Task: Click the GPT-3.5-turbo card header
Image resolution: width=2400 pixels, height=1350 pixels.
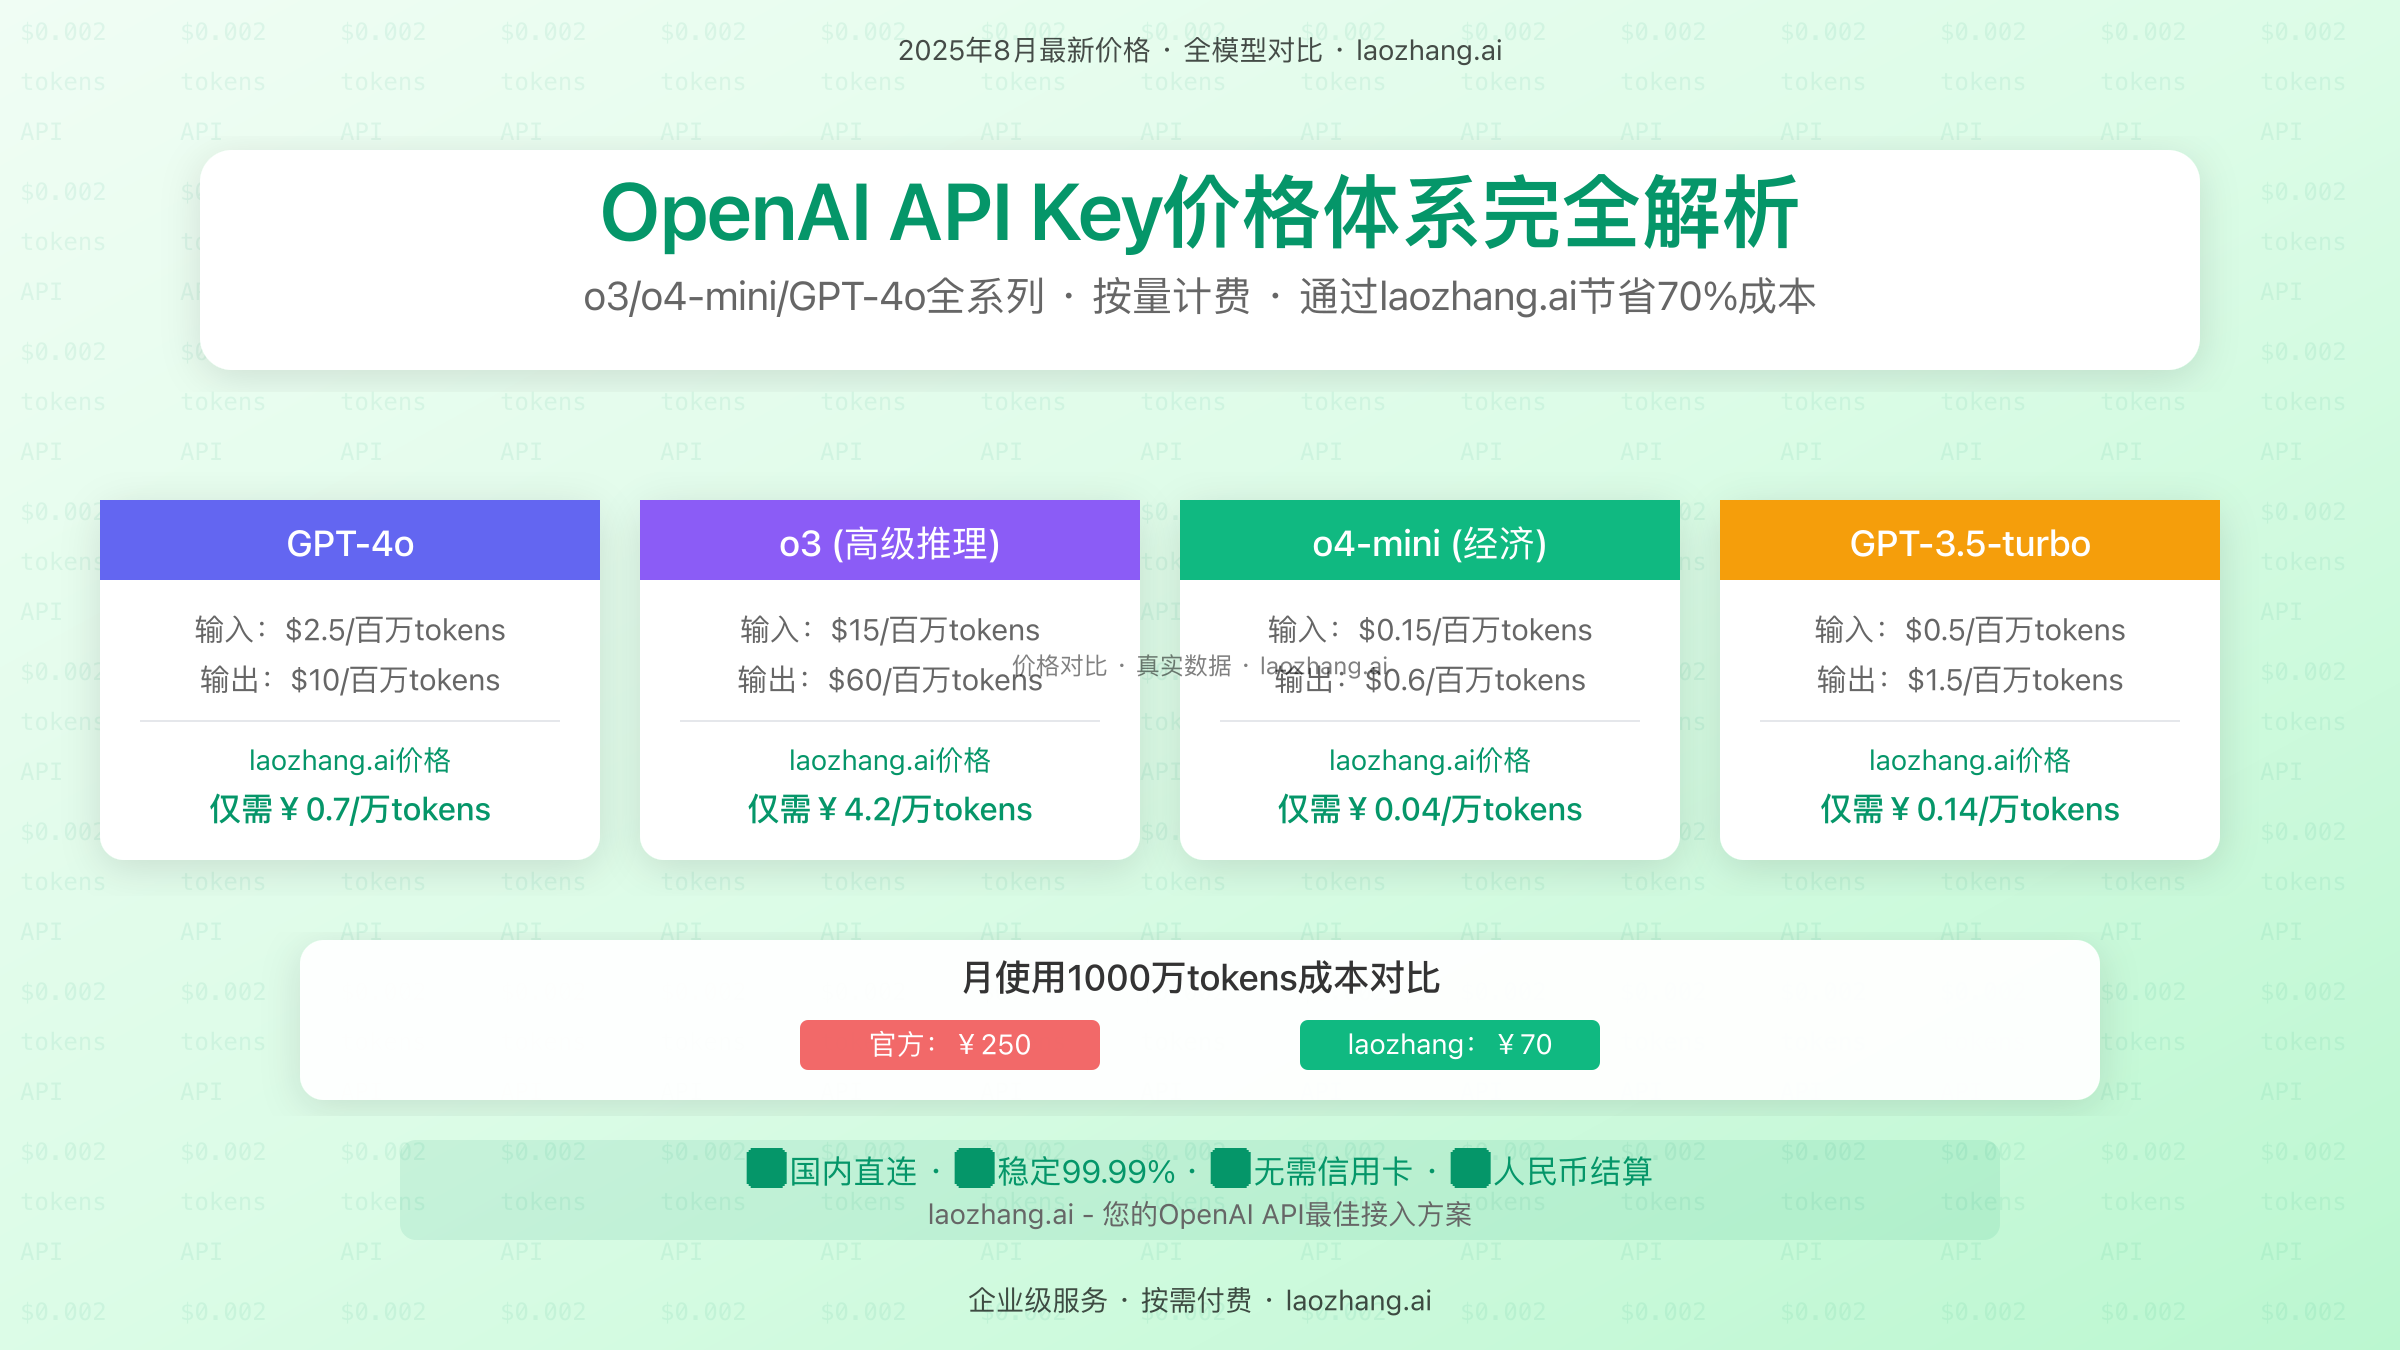Action: point(1970,540)
